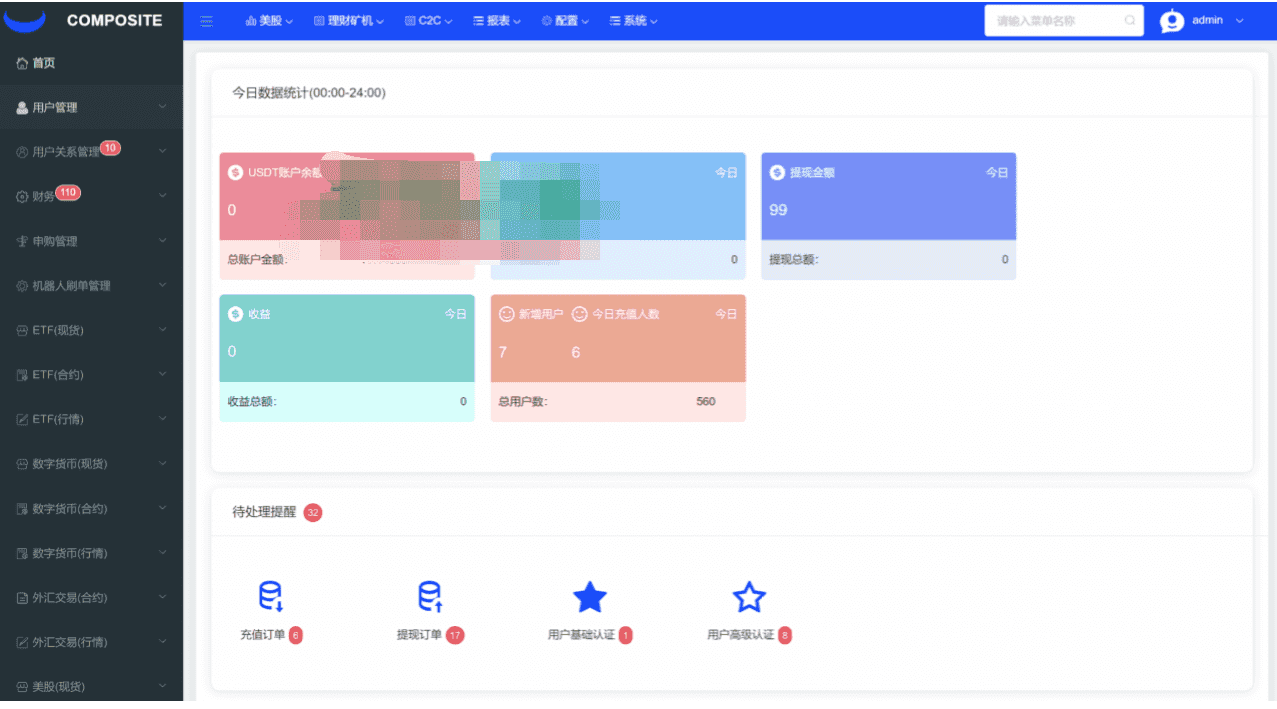
Task: Click the search magnifier icon
Action: point(1130,21)
